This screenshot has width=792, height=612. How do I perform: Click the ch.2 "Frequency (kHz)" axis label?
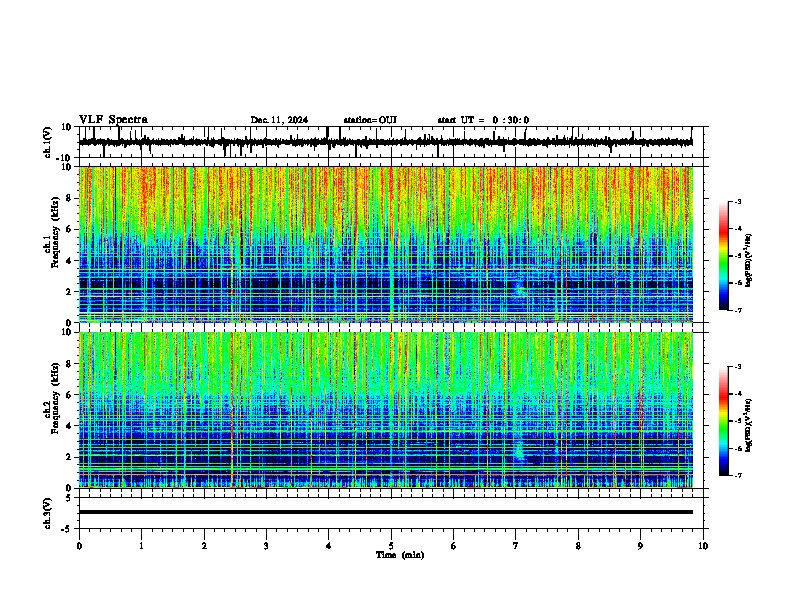[55, 398]
